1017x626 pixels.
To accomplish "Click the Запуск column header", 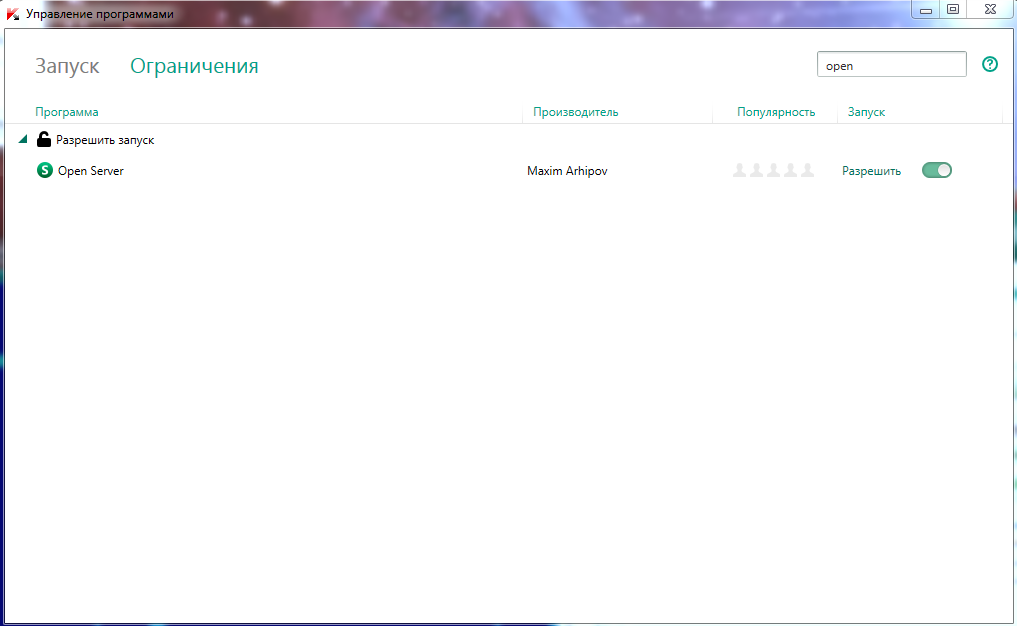I will click(866, 112).
